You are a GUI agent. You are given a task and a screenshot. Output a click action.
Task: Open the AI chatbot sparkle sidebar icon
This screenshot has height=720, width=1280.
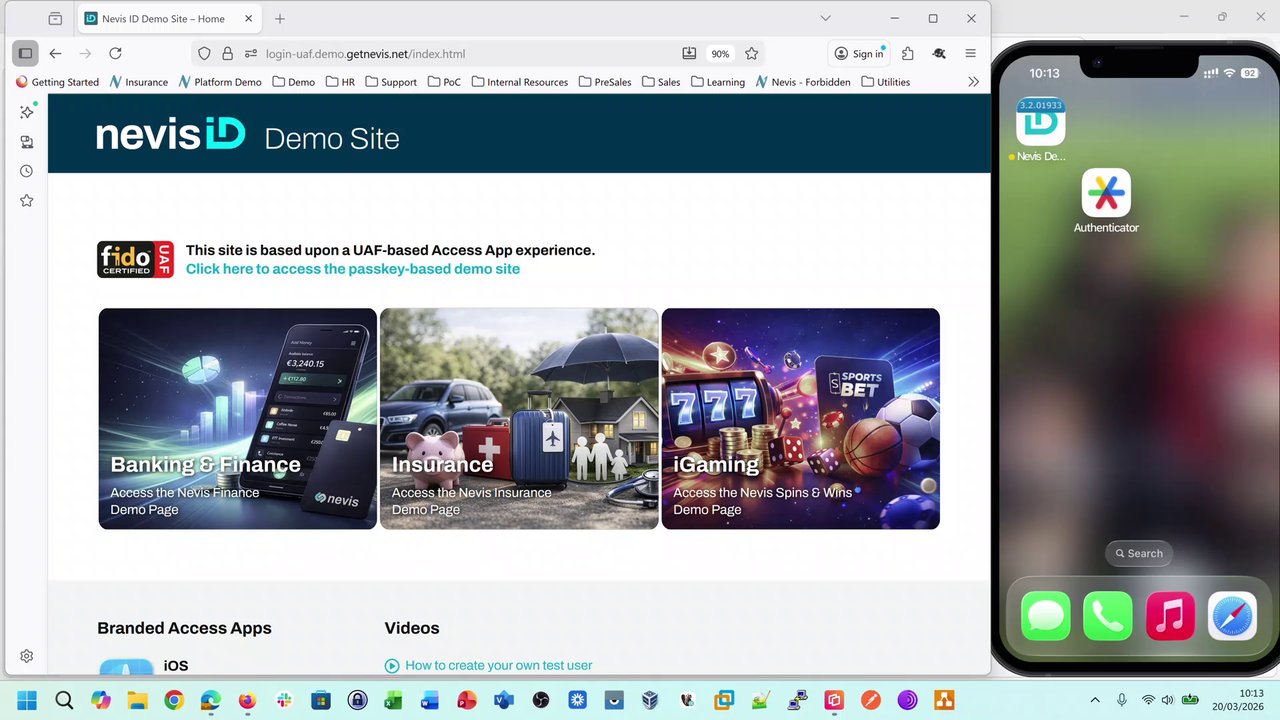coord(27,112)
